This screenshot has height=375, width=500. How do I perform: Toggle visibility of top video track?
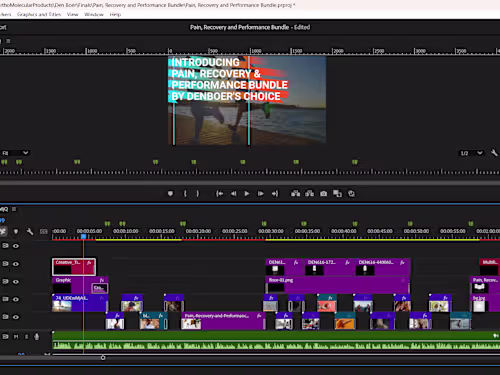(16, 246)
